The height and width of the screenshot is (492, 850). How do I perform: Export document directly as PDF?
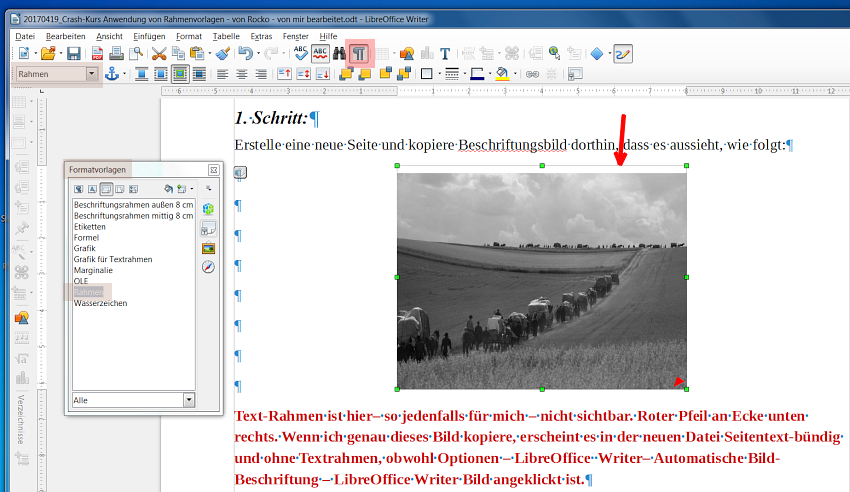[x=99, y=53]
